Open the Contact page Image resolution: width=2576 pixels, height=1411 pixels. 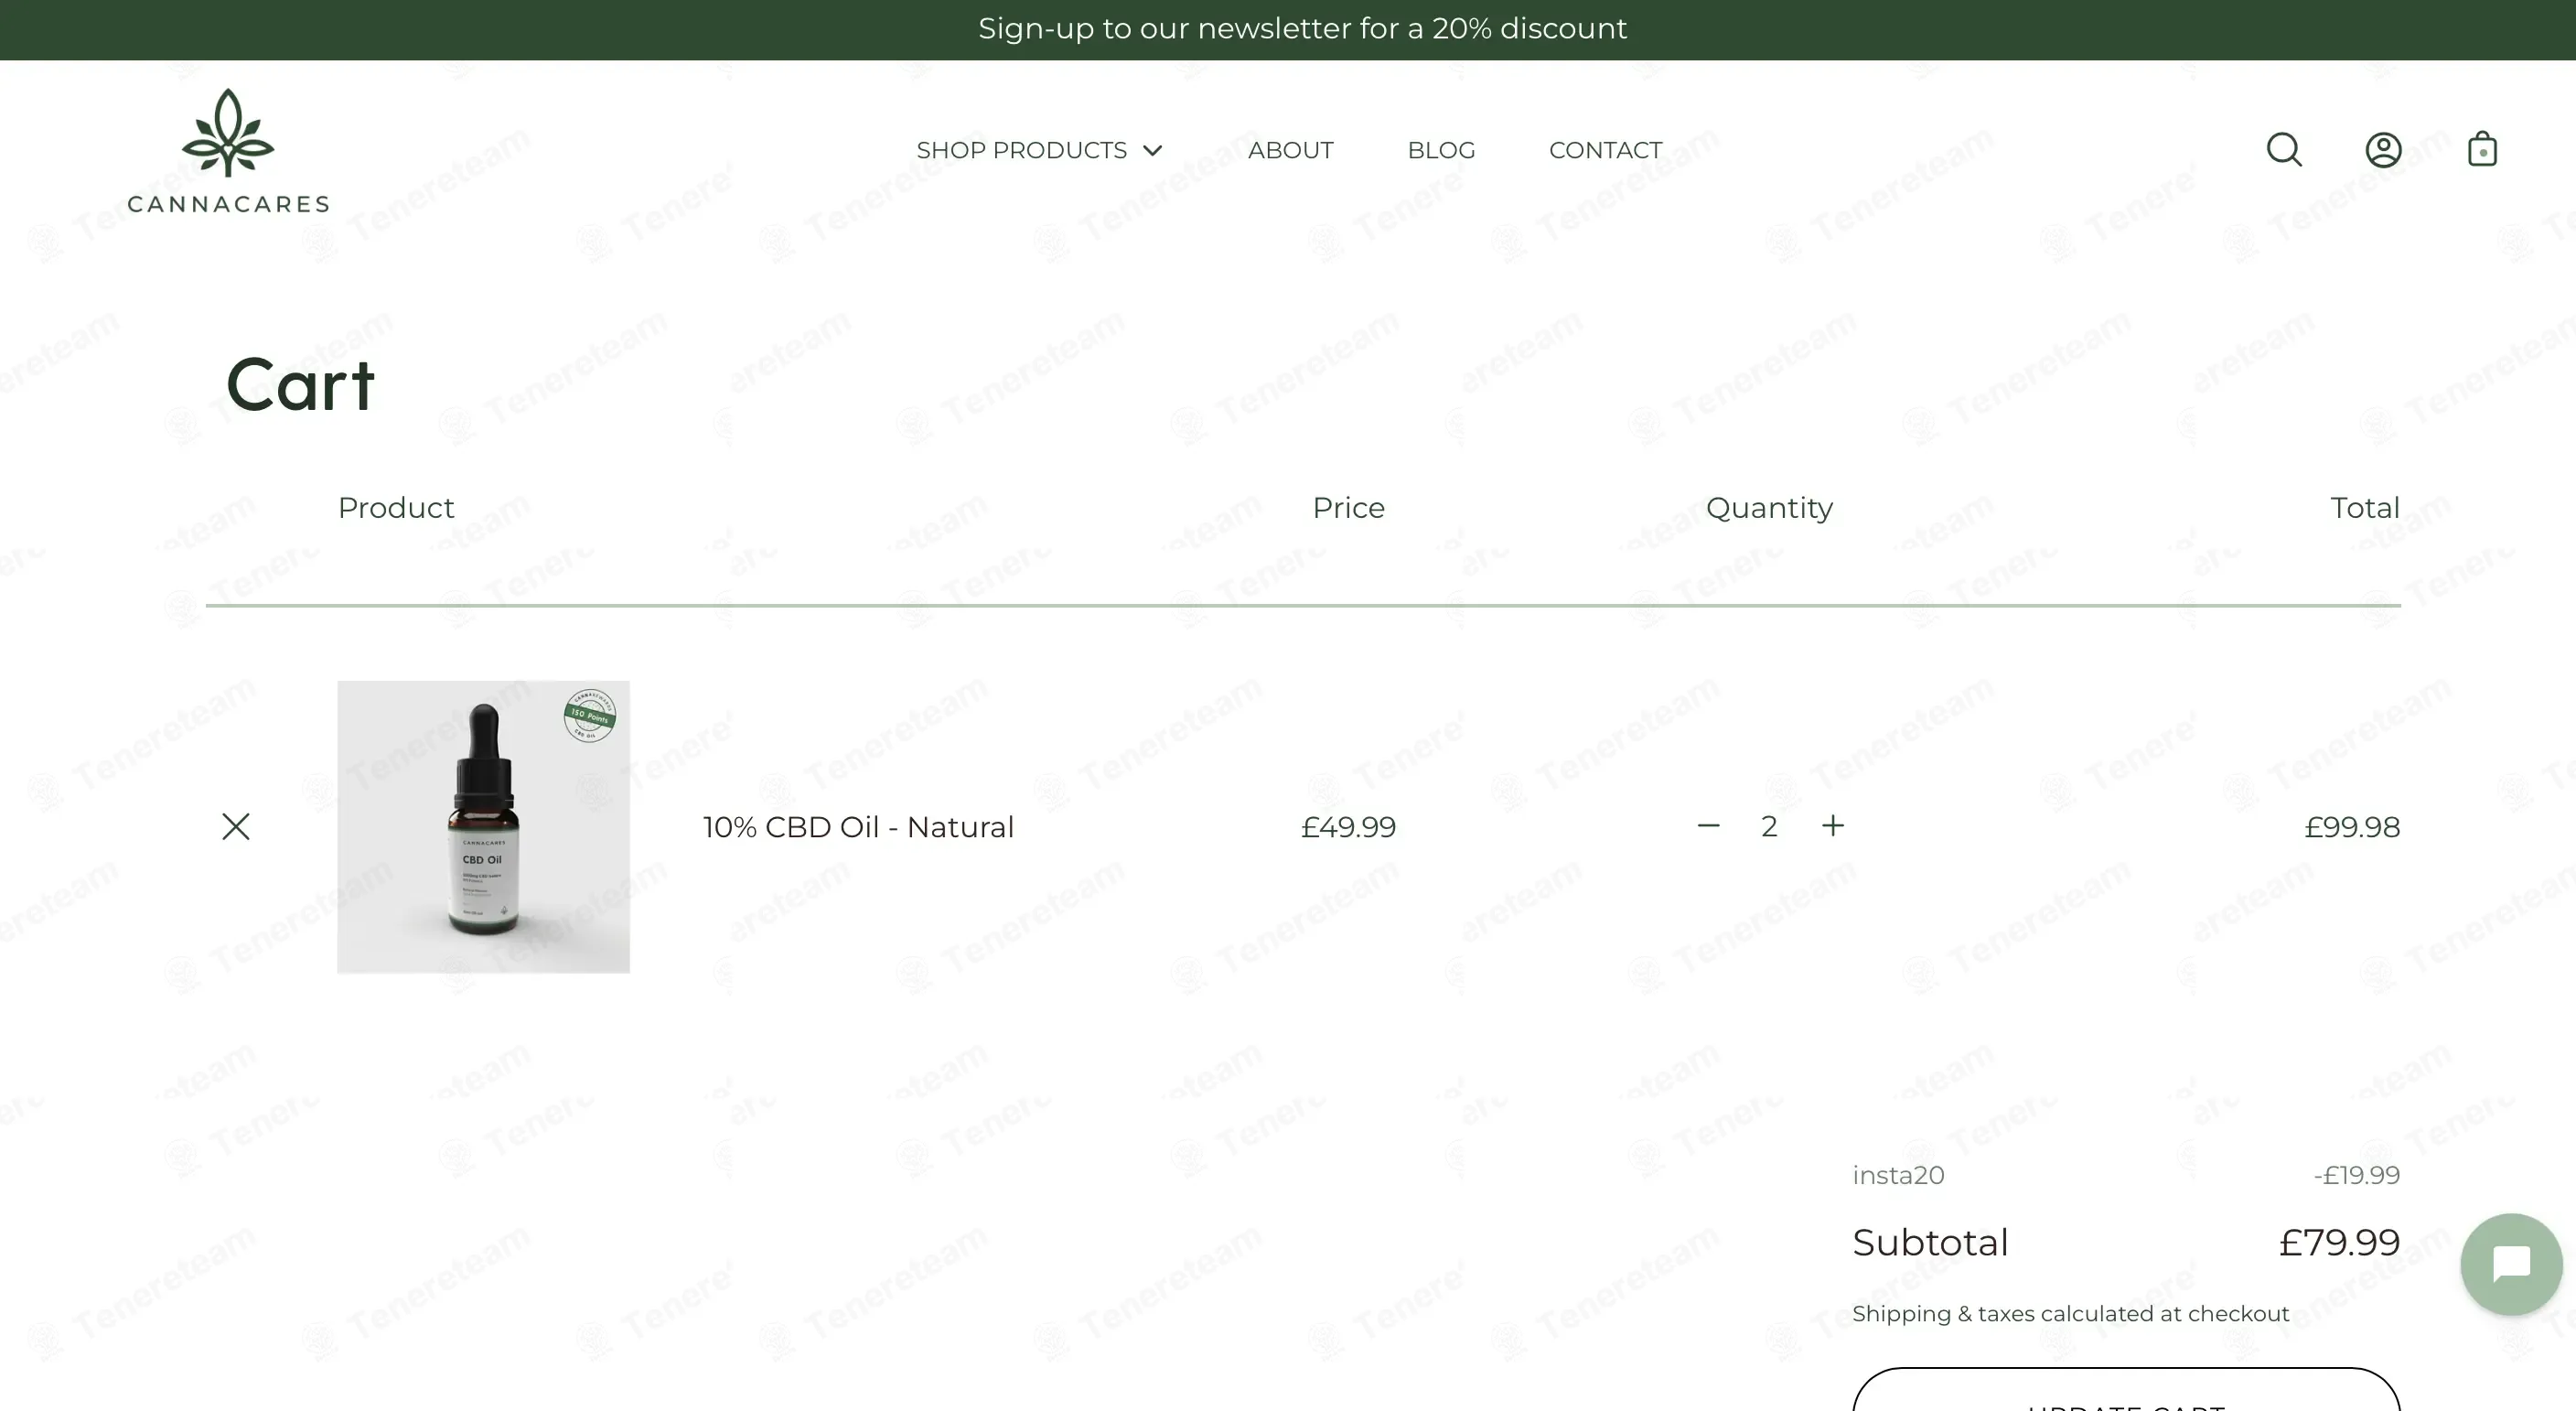pos(1605,150)
